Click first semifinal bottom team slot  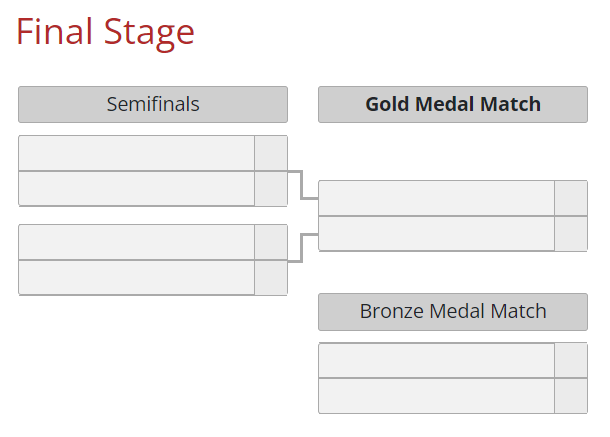(137, 189)
